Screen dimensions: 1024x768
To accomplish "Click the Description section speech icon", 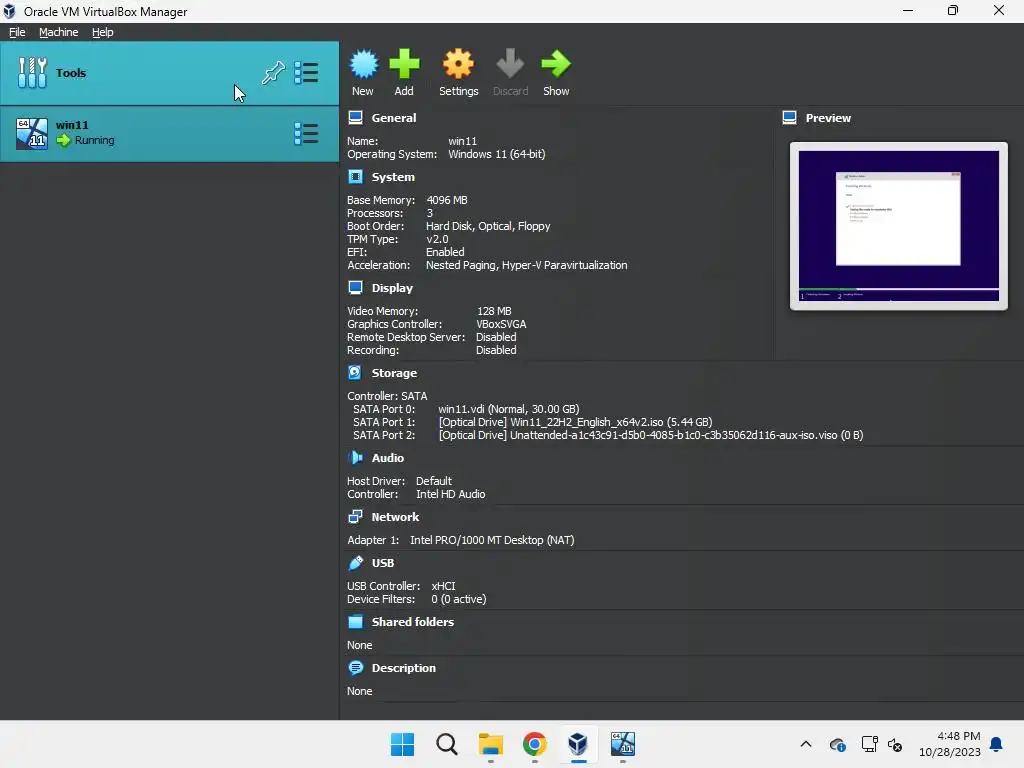I will coord(355,667).
